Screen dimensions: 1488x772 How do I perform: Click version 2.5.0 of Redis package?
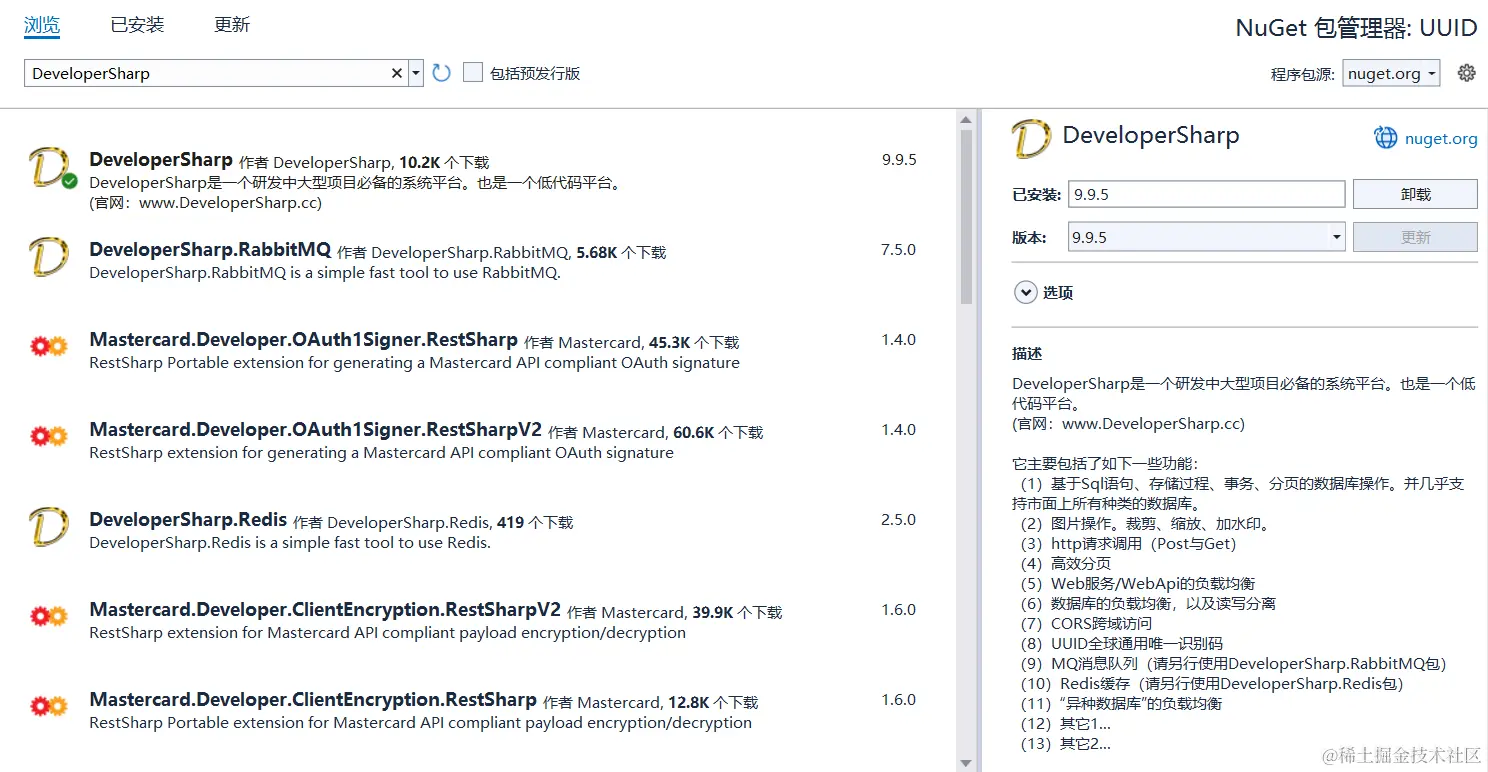[x=898, y=520]
